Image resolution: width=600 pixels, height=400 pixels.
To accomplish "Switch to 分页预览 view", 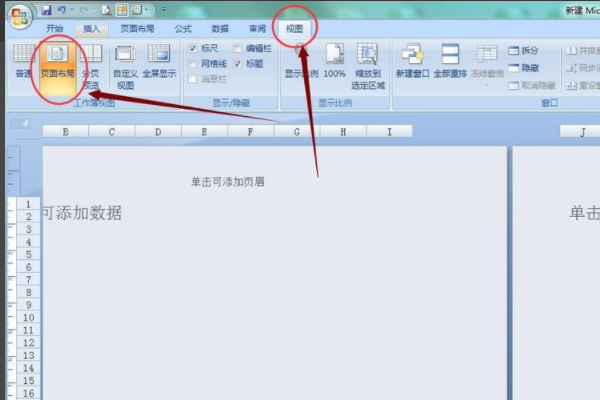I will pyautogui.click(x=91, y=67).
